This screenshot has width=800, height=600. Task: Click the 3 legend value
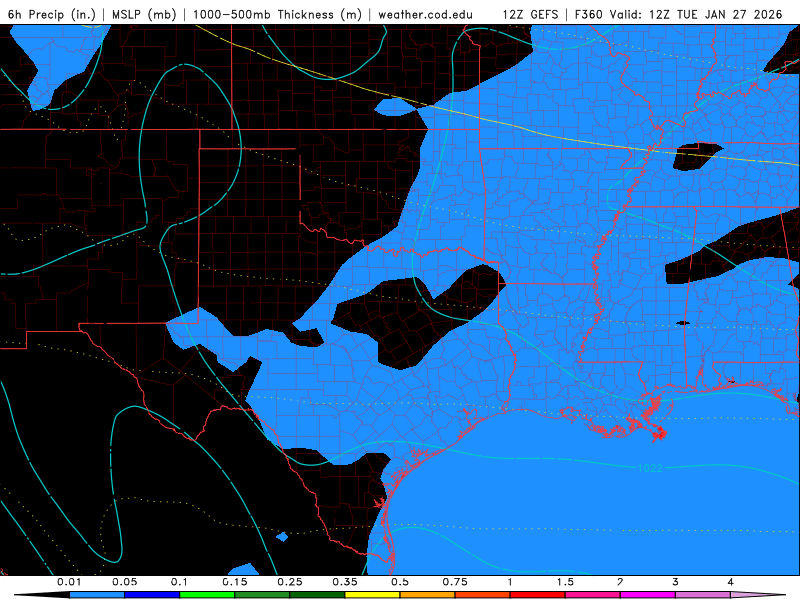coord(676,582)
